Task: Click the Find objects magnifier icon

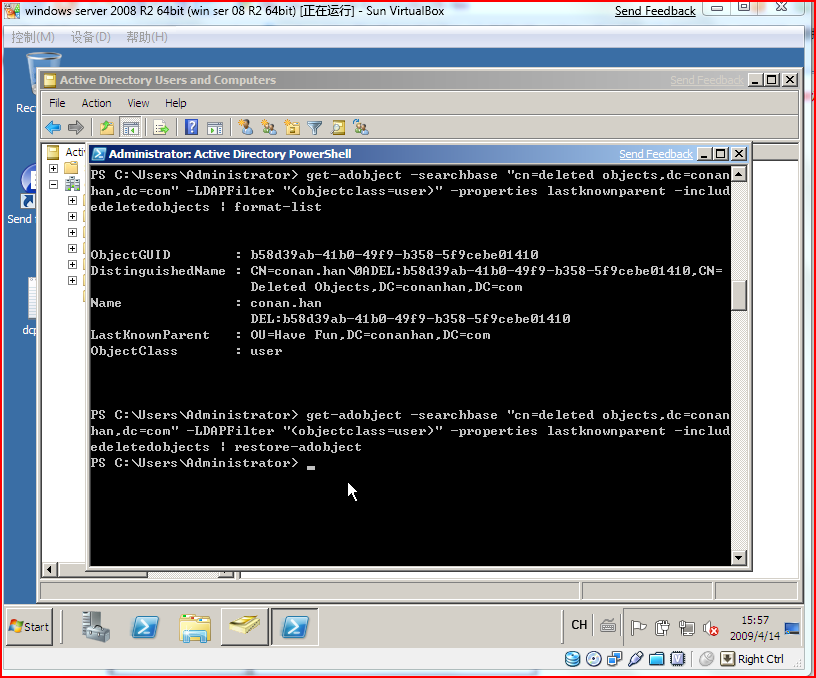Action: (x=338, y=127)
